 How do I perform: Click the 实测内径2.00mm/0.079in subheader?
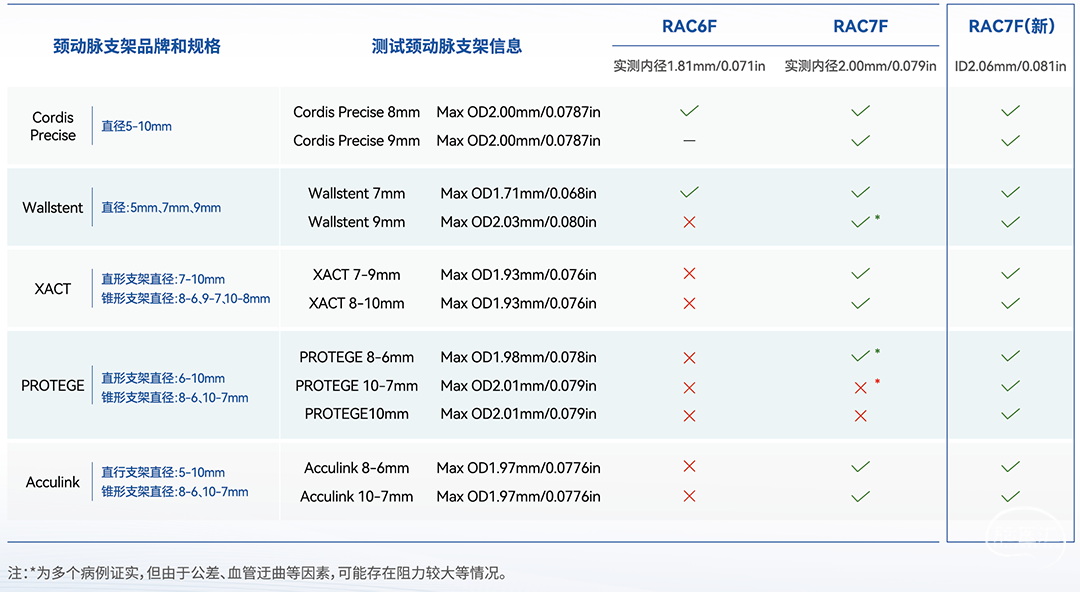pyautogui.click(x=860, y=66)
